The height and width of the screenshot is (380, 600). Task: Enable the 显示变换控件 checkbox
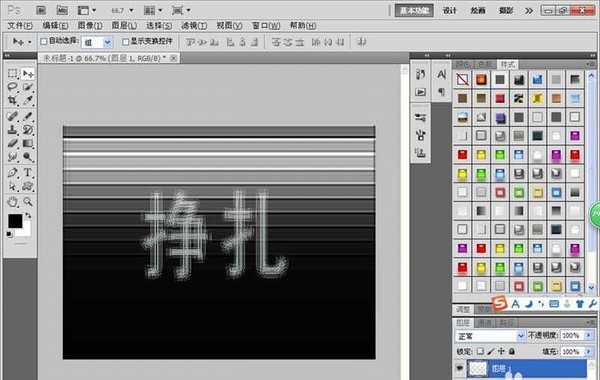pyautogui.click(x=126, y=41)
